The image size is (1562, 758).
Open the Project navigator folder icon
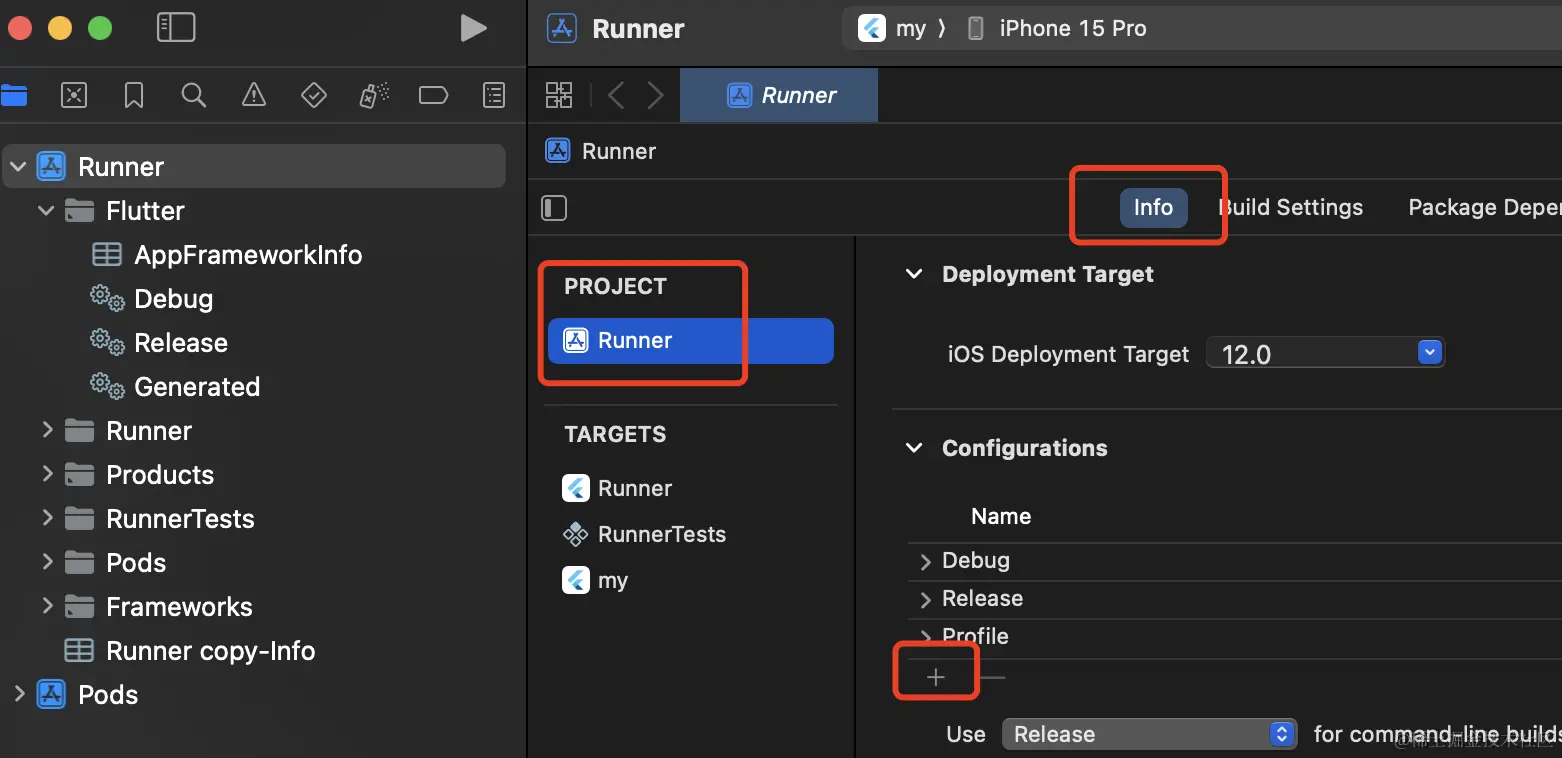click(x=14, y=95)
